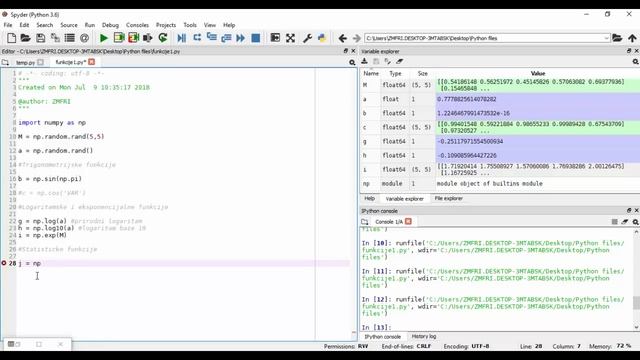Browse editor tabs icon left of temp.py
The width and height of the screenshot is (640, 360).
click(5, 62)
